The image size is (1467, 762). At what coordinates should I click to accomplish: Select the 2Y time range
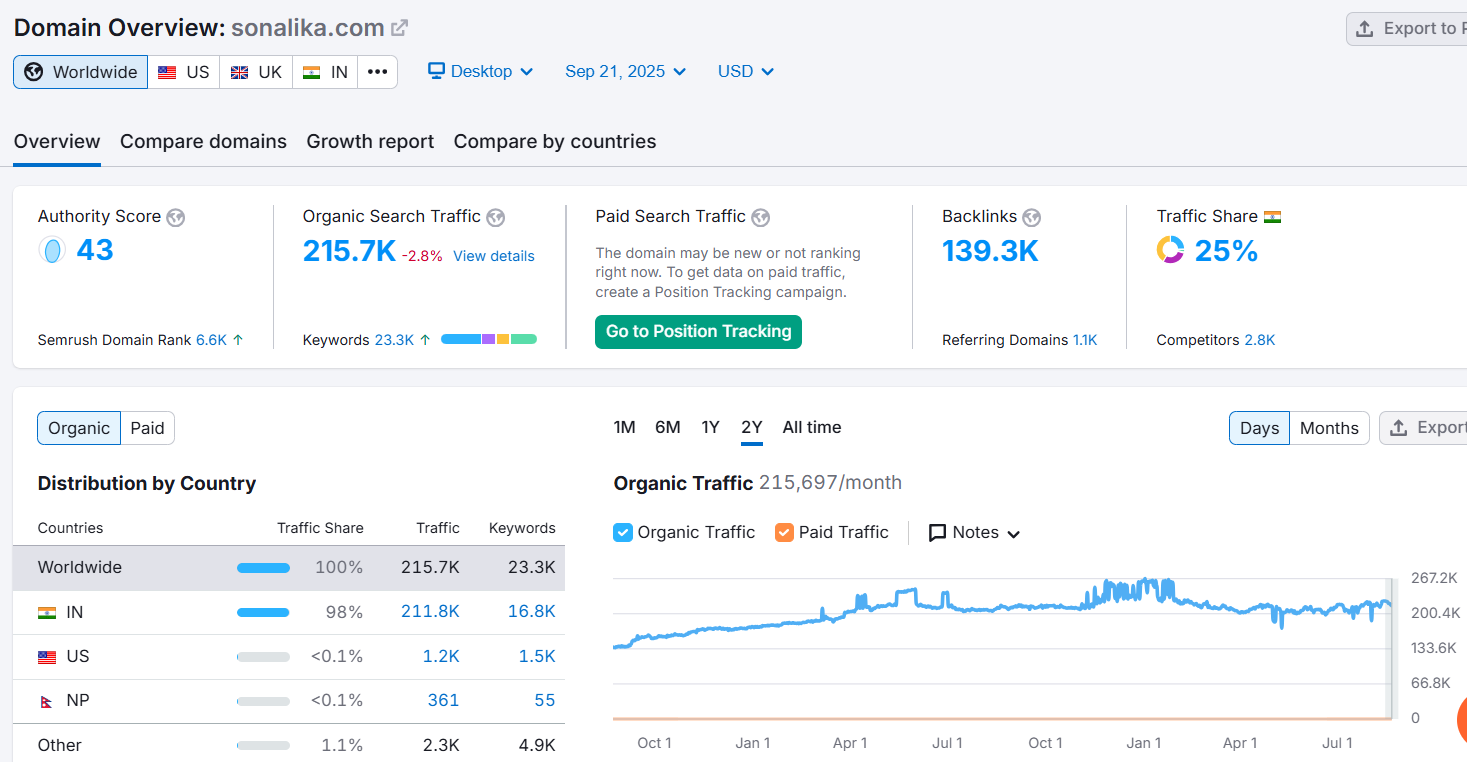(x=752, y=427)
